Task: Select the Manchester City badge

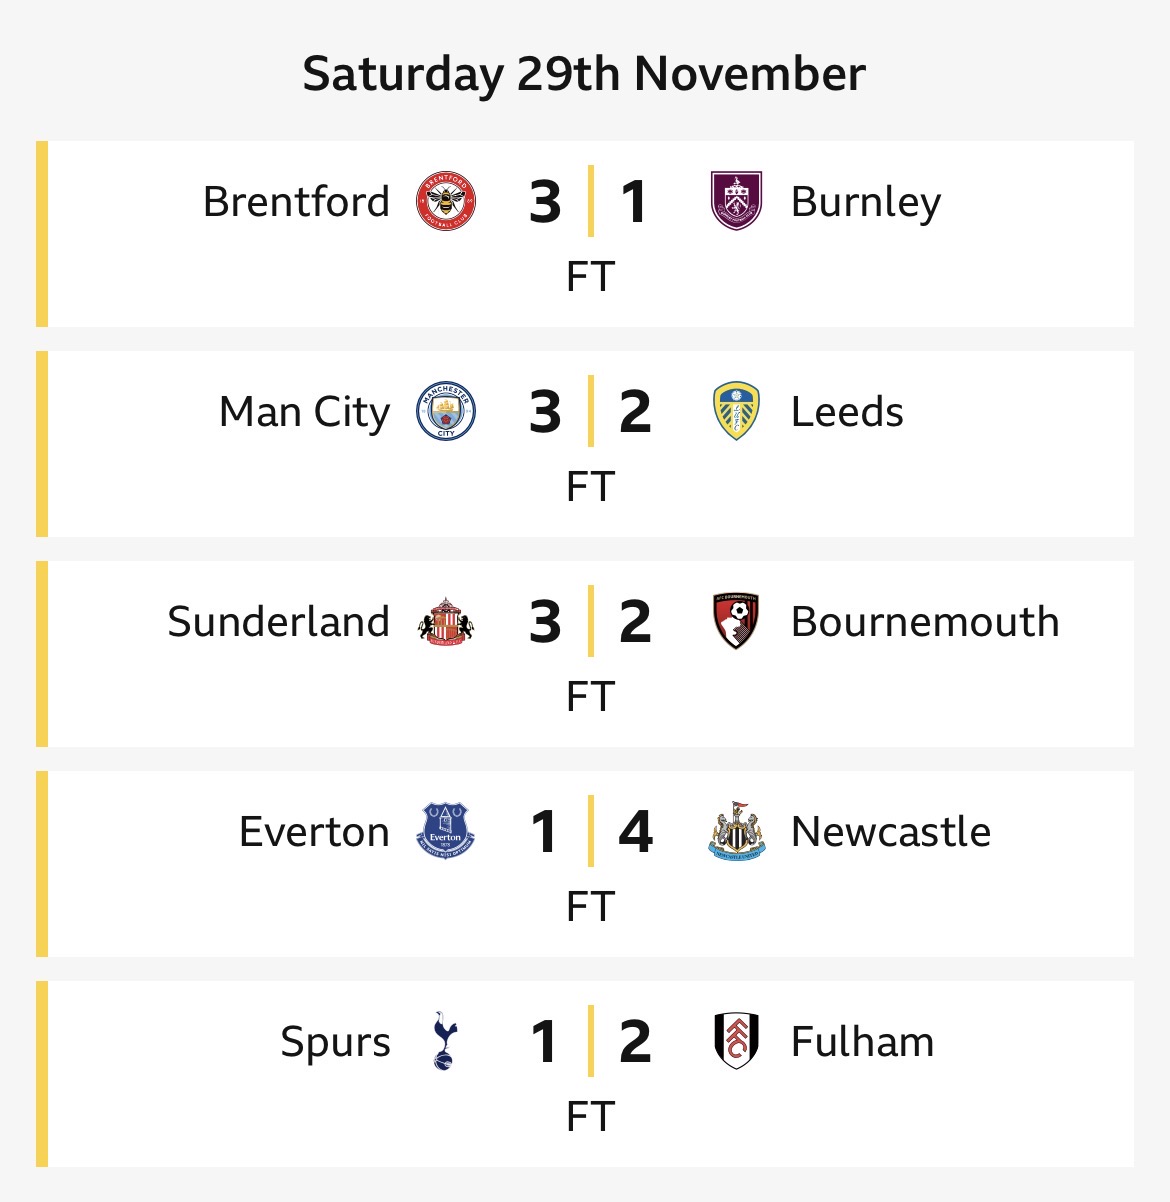Action: click(x=446, y=411)
